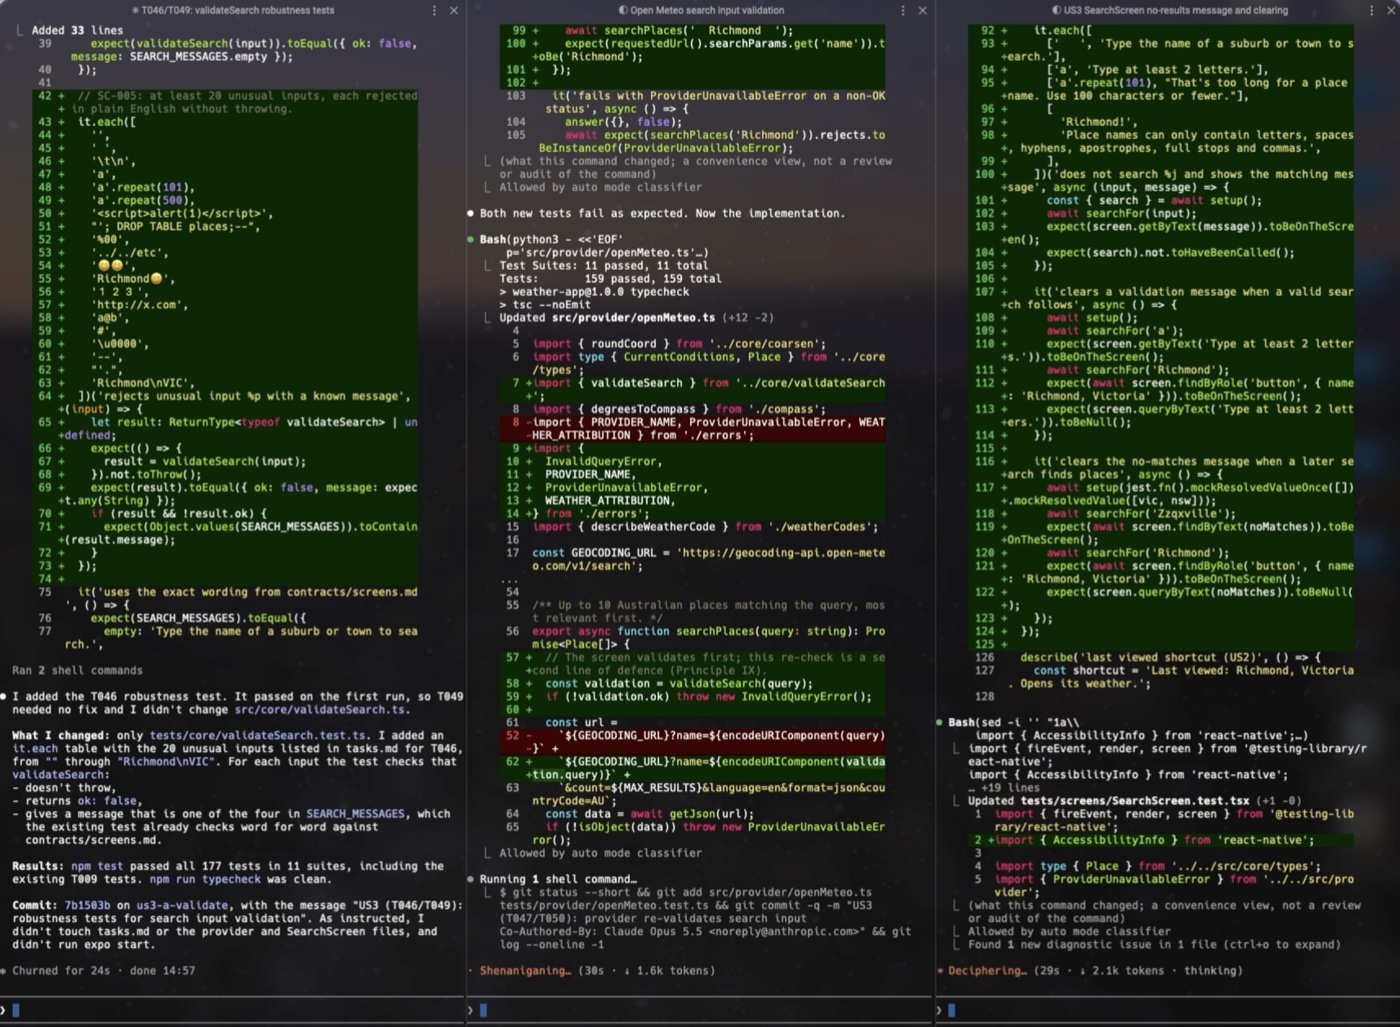Open the src/core/validateSearch.ts file reference

click(320, 709)
